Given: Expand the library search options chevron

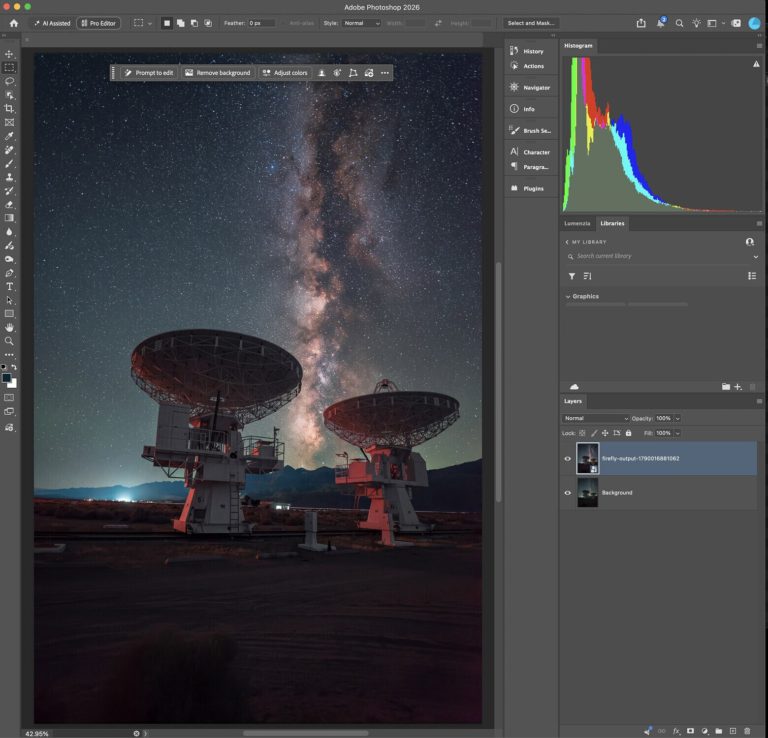Looking at the screenshot, I should [x=756, y=257].
